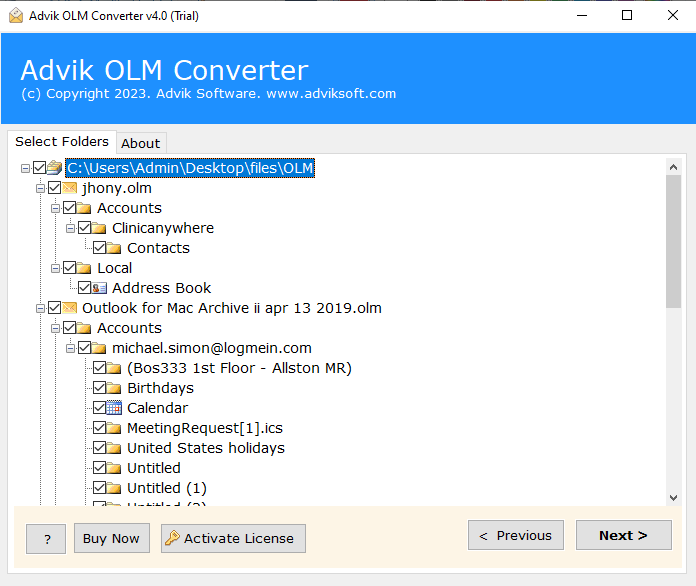Click the folder icon of the plain Untitled row
This screenshot has width=696, height=586.
click(114, 467)
